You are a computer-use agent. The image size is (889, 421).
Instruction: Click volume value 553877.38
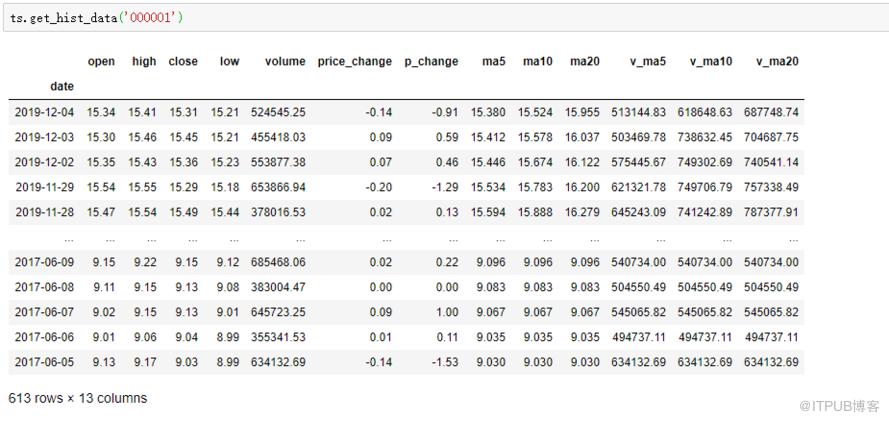[278, 162]
